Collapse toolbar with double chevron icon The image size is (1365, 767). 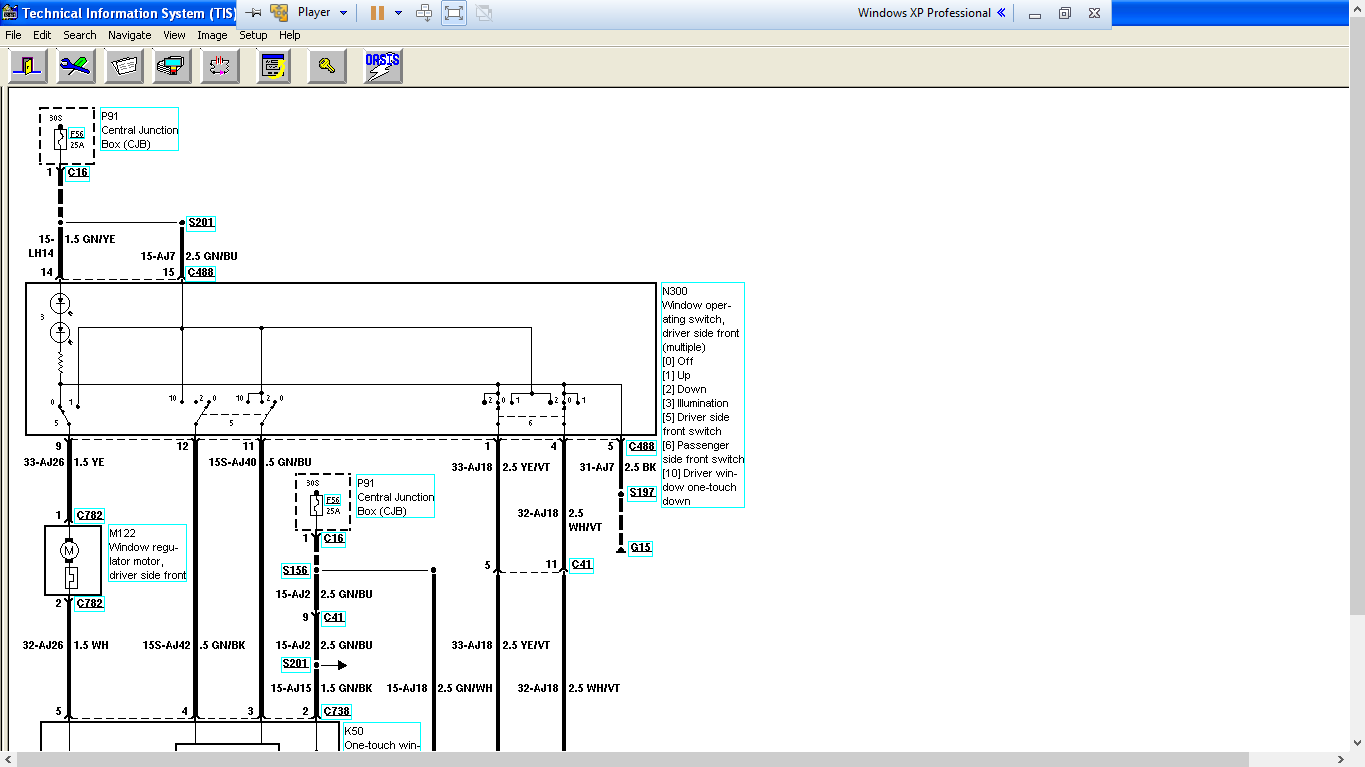pos(1001,13)
